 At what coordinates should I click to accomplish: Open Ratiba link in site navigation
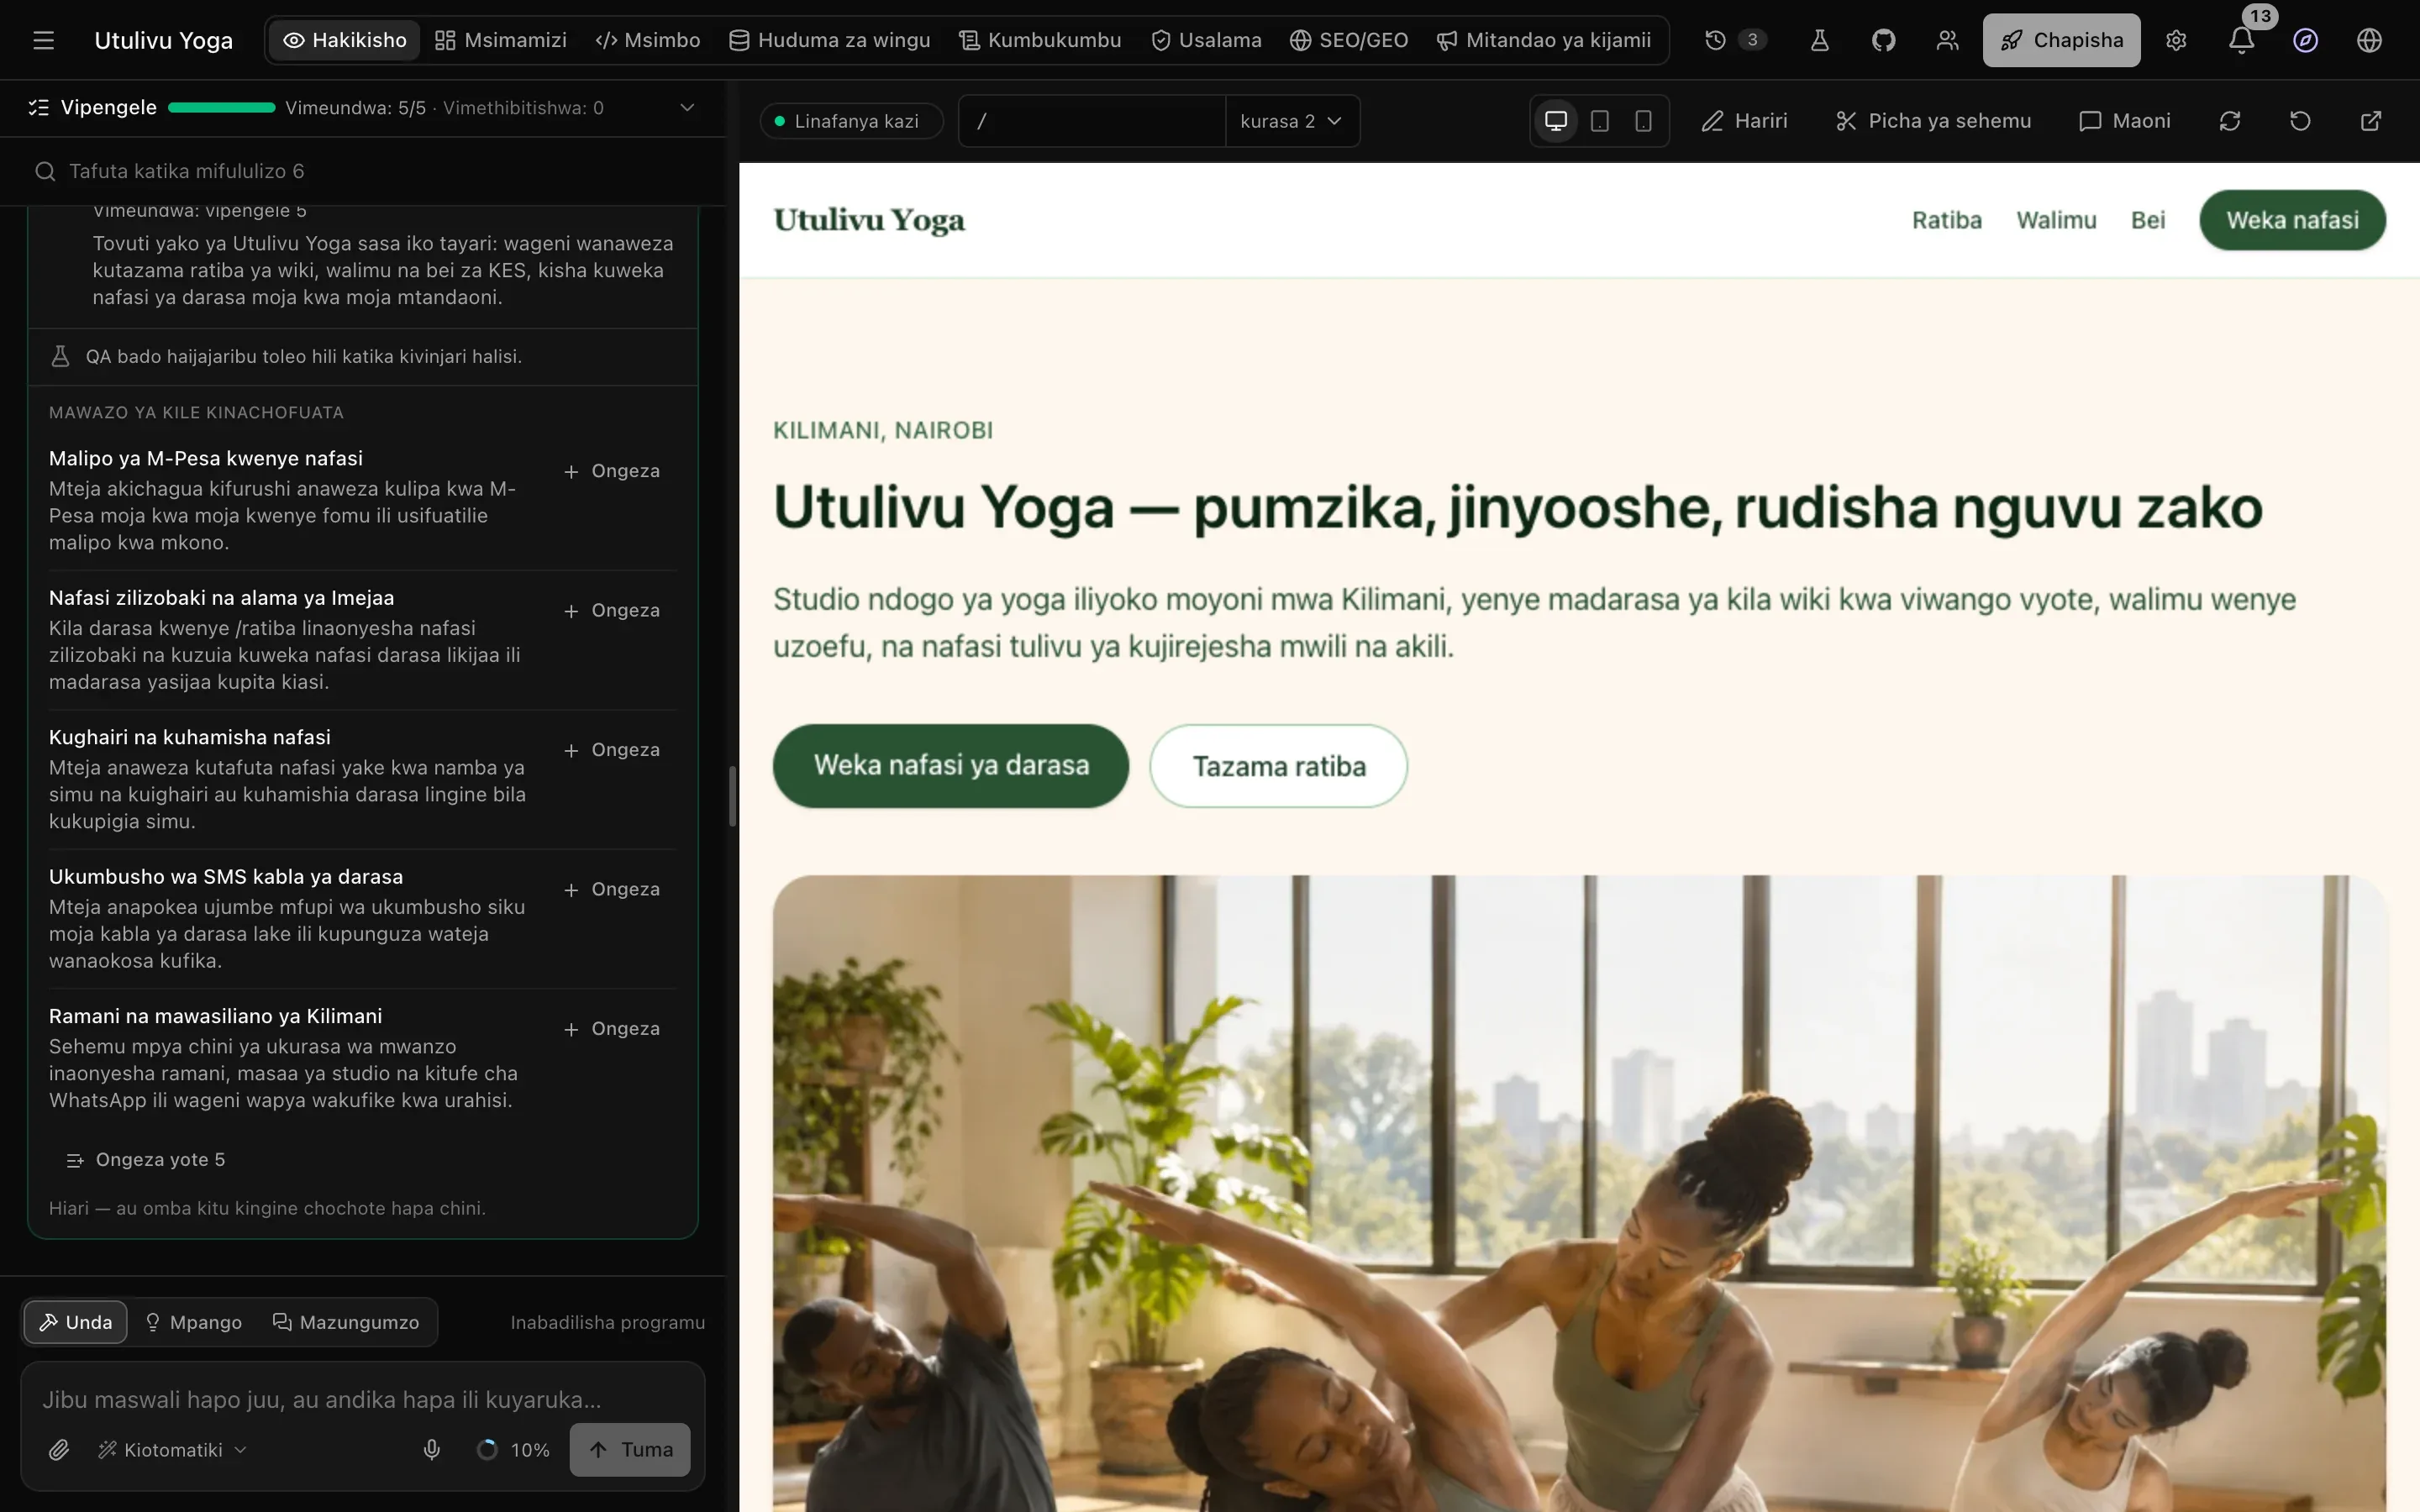(1946, 220)
